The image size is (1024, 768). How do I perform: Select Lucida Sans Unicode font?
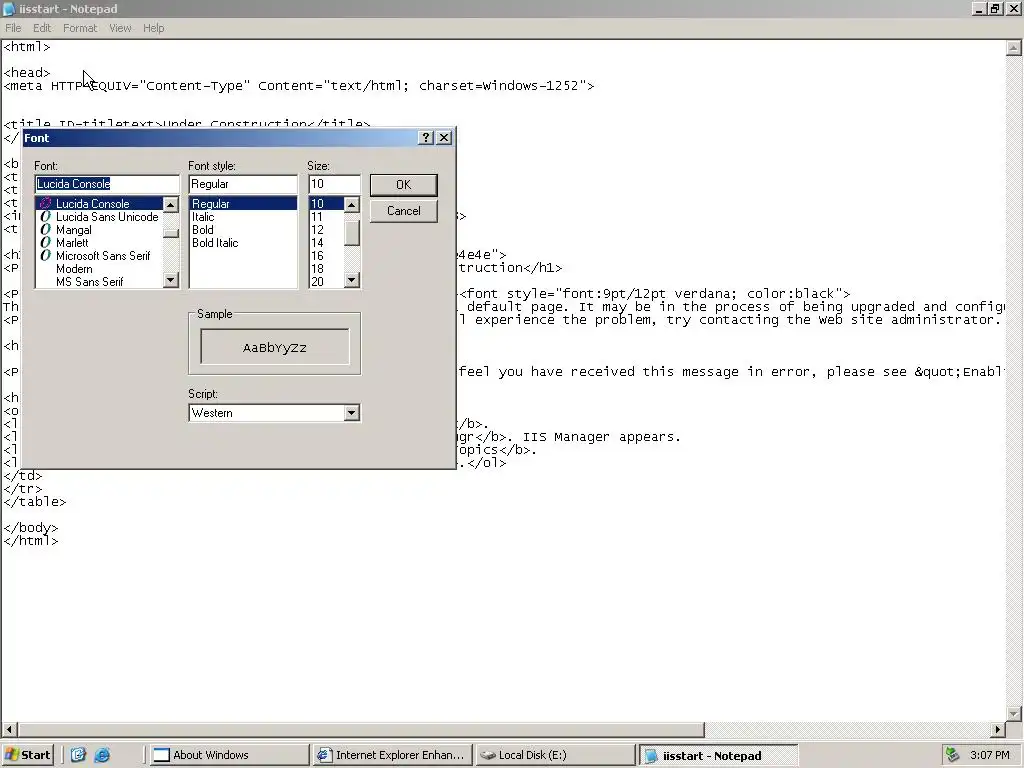tap(99, 217)
